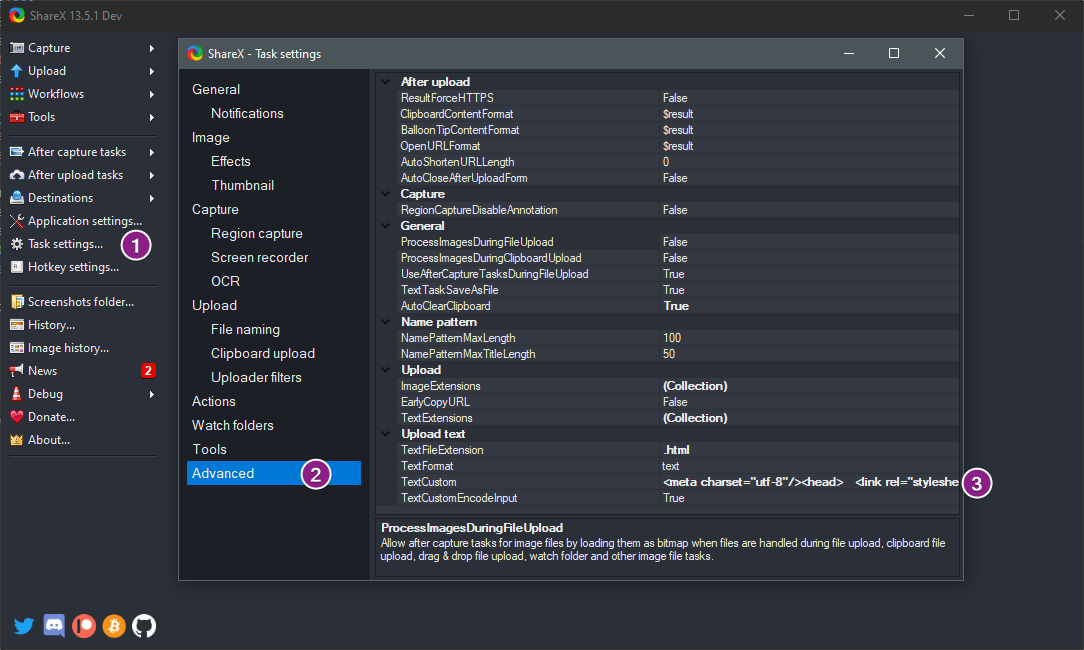
Task: Open the Hotkey settings icon
Action: 17,267
